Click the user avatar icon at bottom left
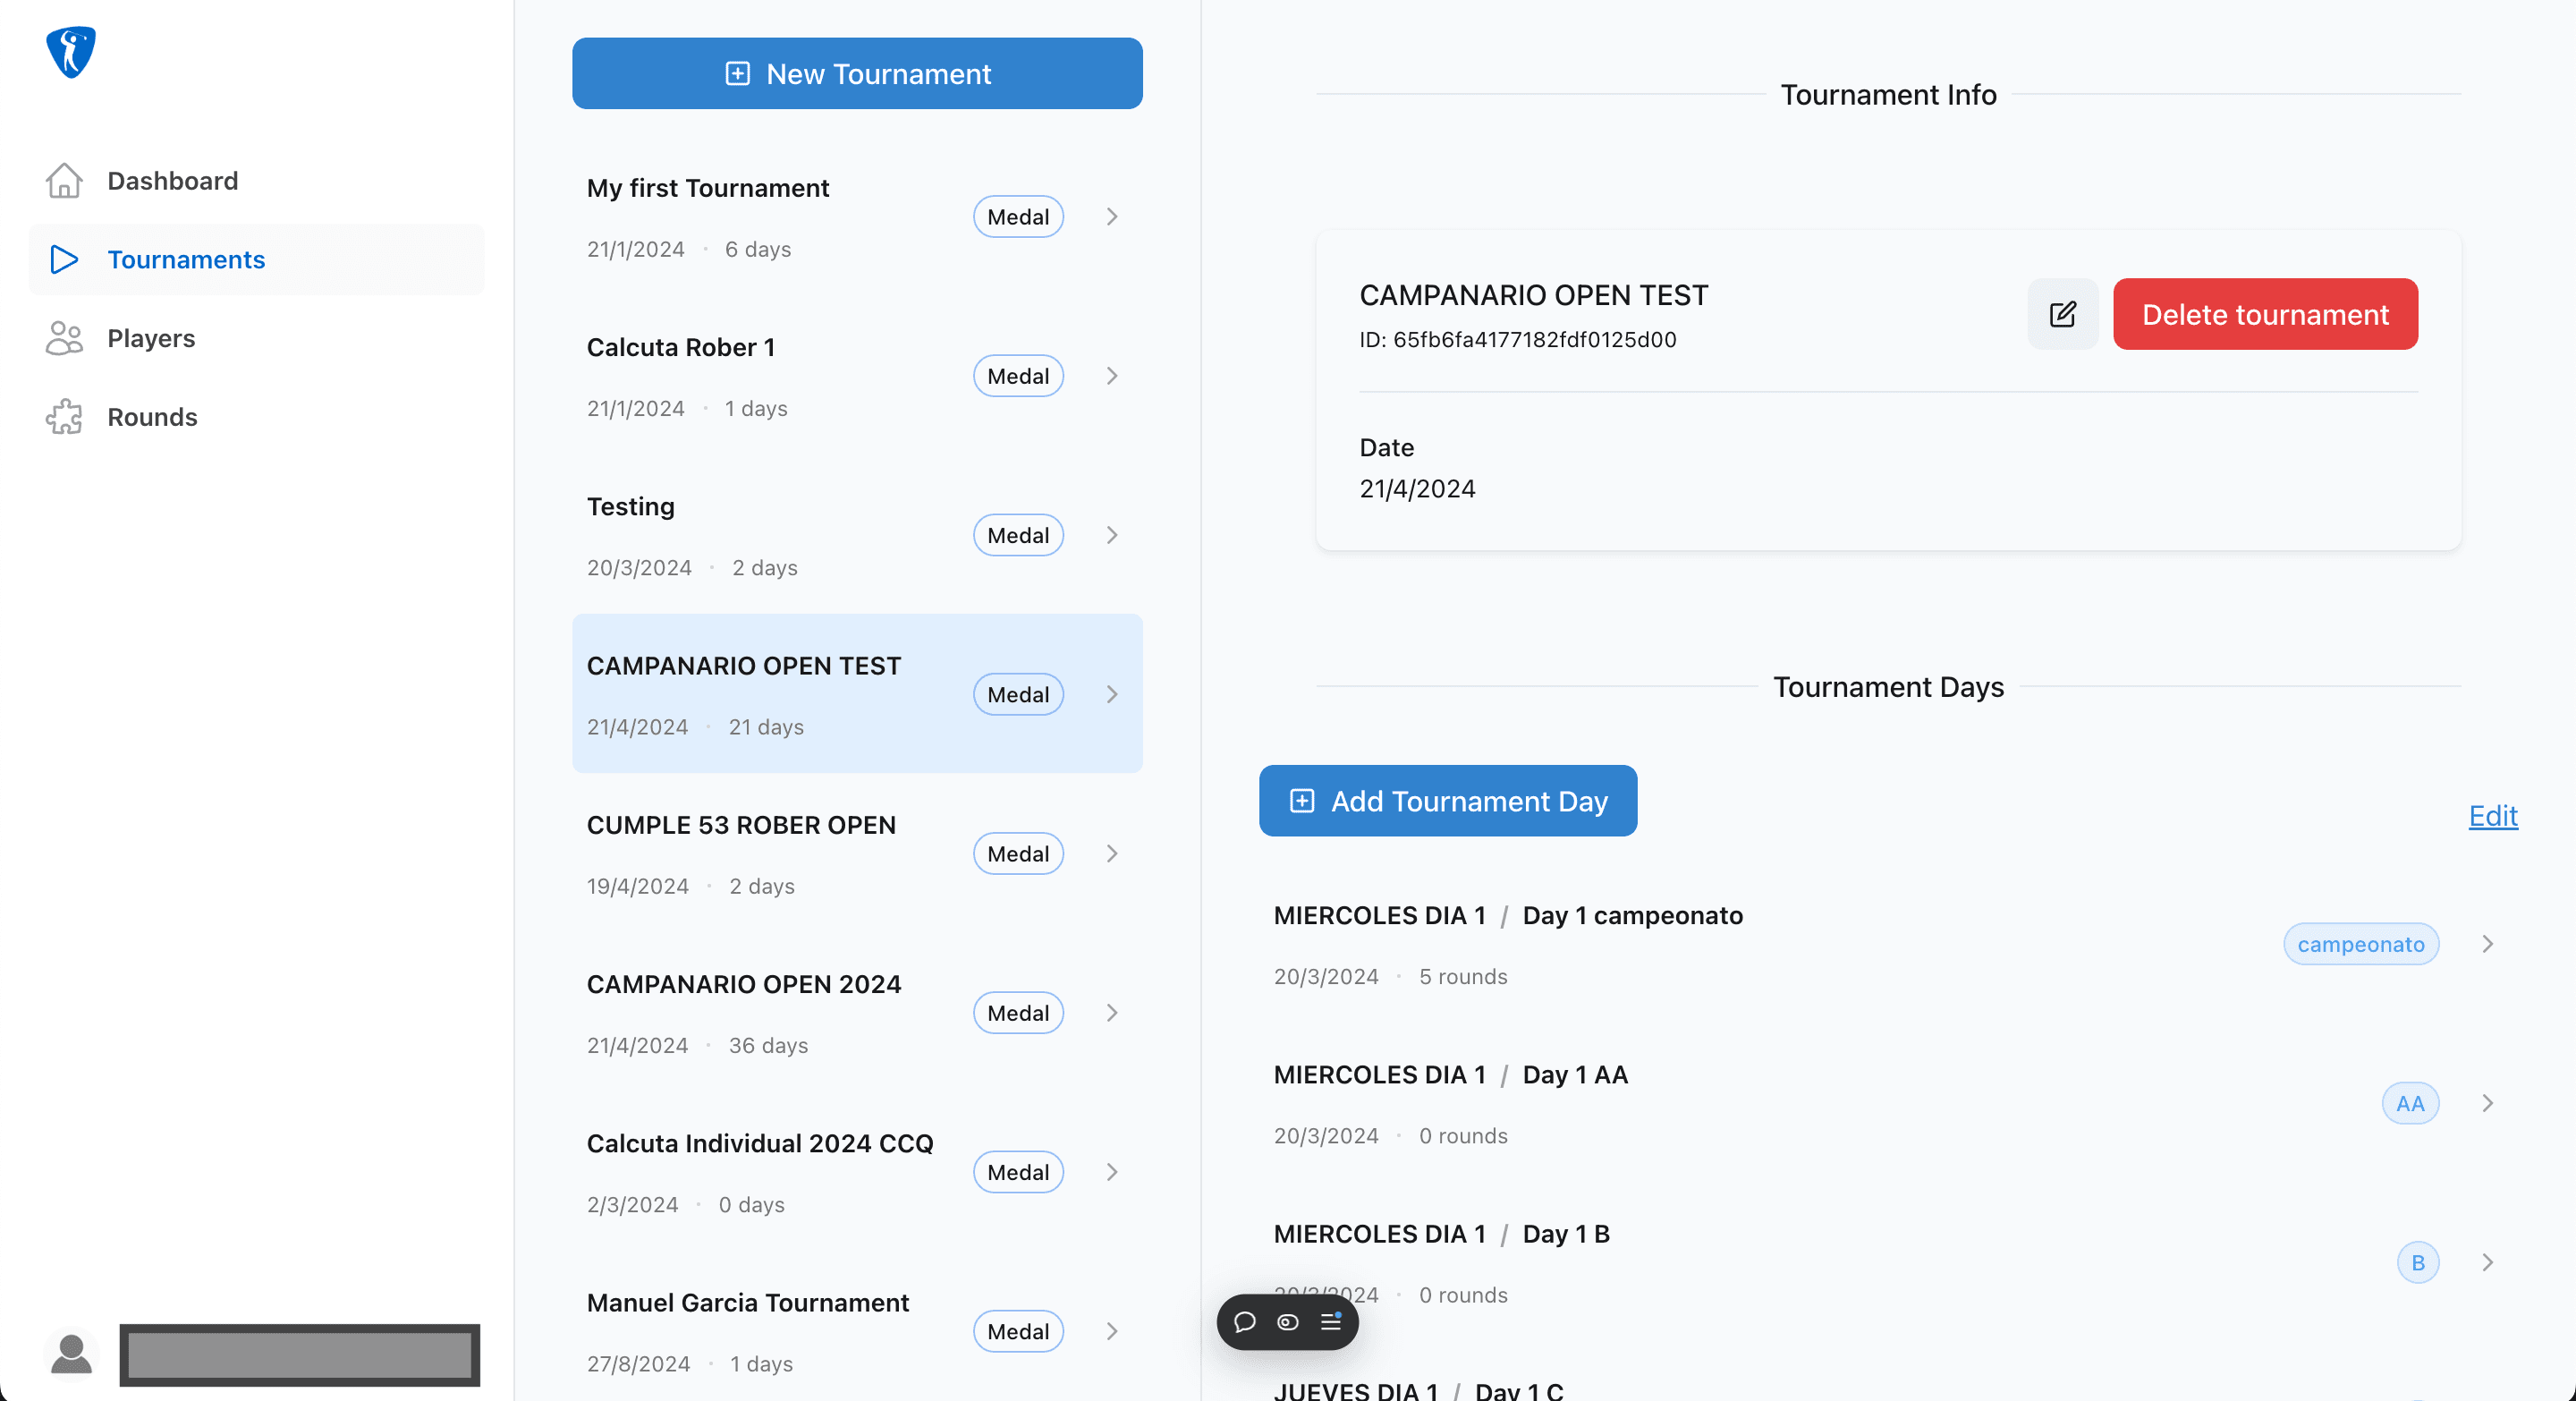The width and height of the screenshot is (2576, 1401). [71, 1355]
